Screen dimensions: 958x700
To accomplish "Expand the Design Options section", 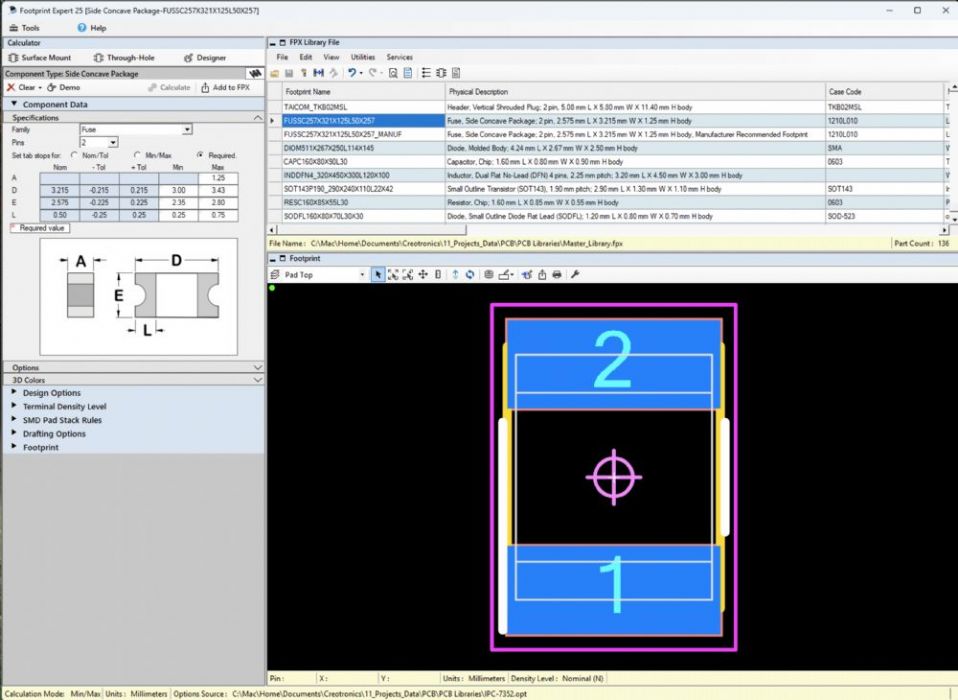I will (x=51, y=393).
